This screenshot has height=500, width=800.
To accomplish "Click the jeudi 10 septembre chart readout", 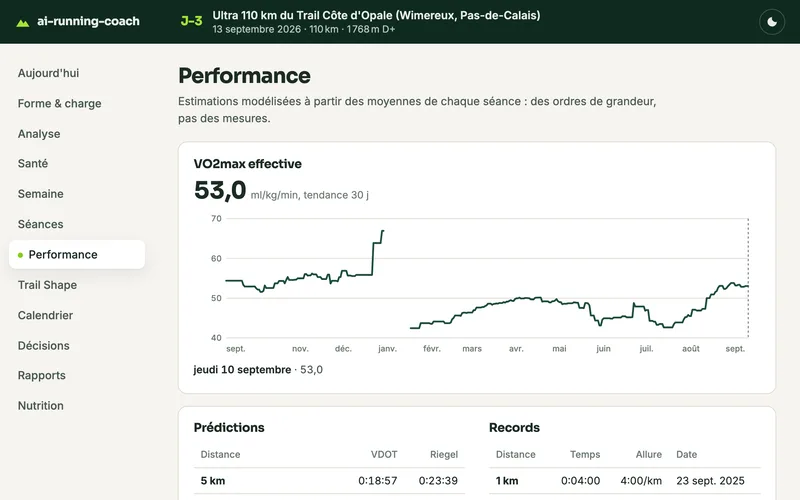I will (258, 369).
